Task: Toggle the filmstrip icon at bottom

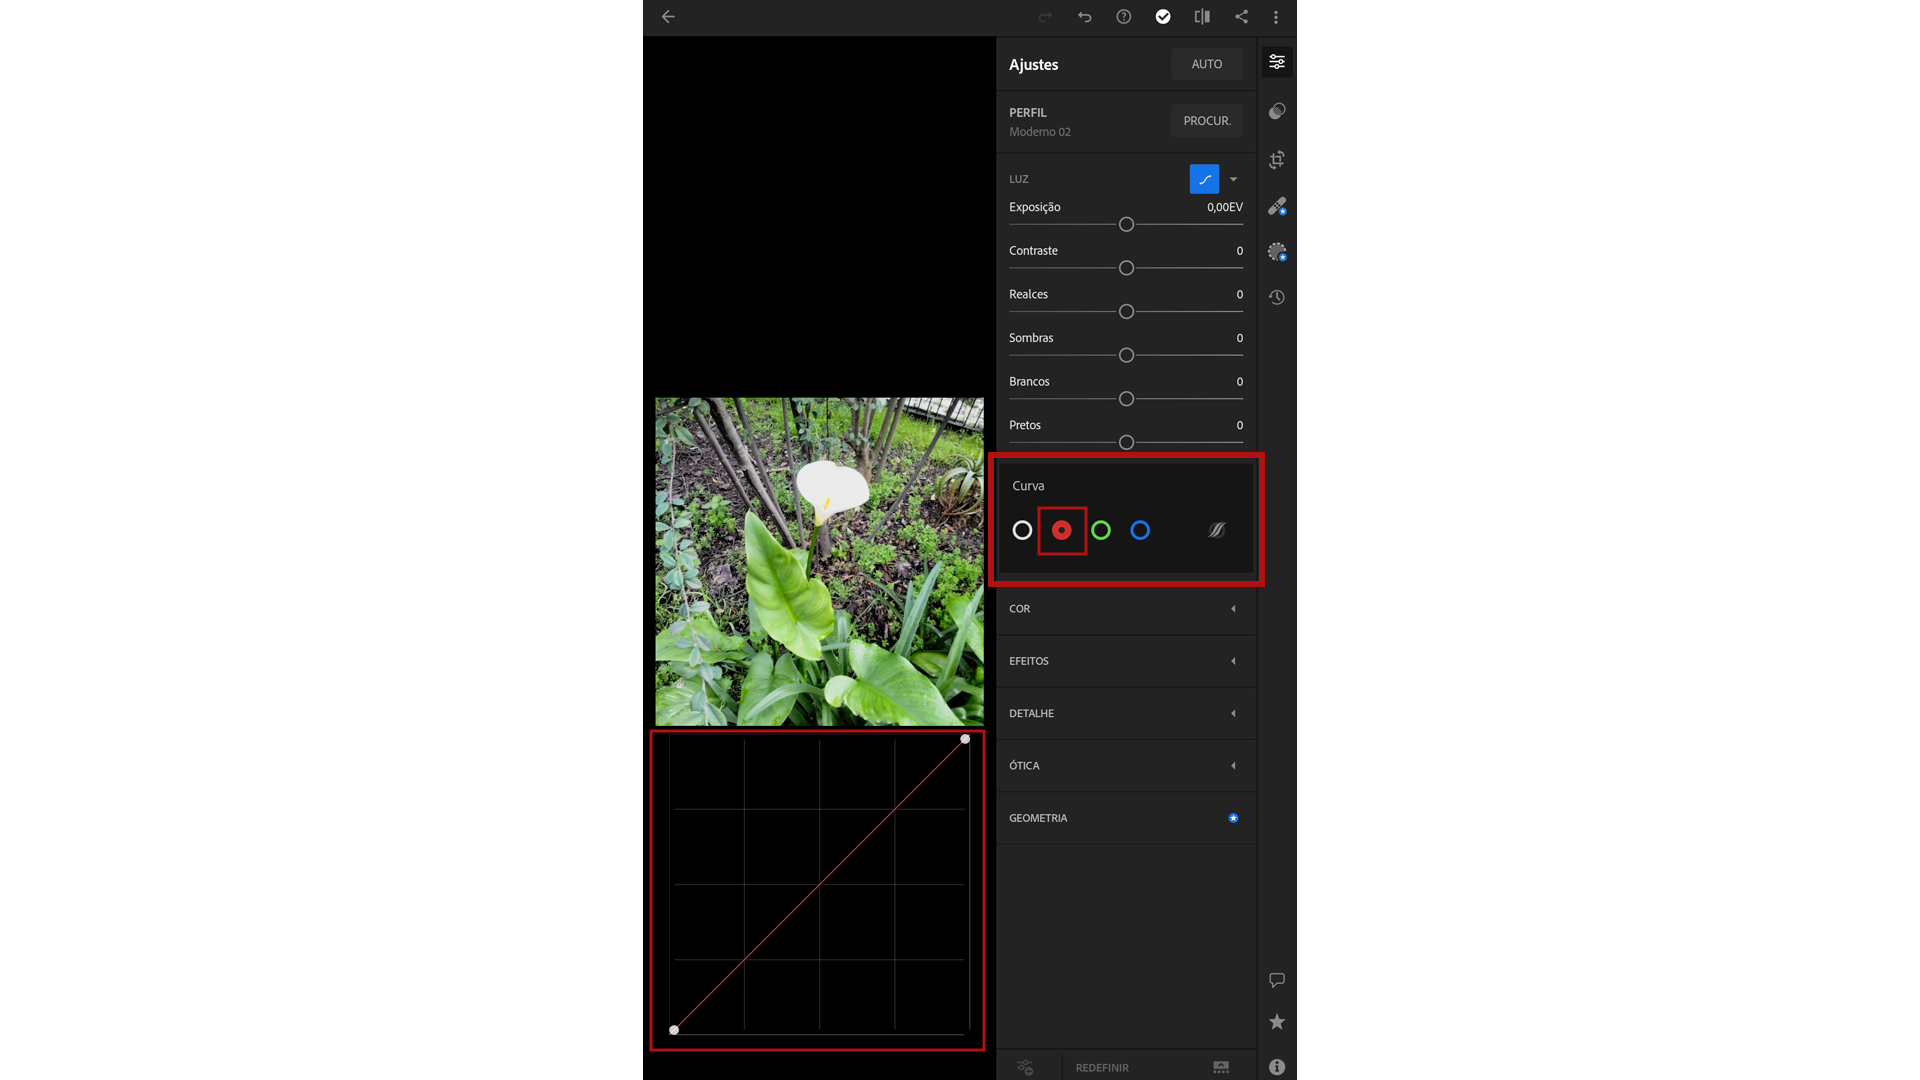Action: point(1221,1068)
